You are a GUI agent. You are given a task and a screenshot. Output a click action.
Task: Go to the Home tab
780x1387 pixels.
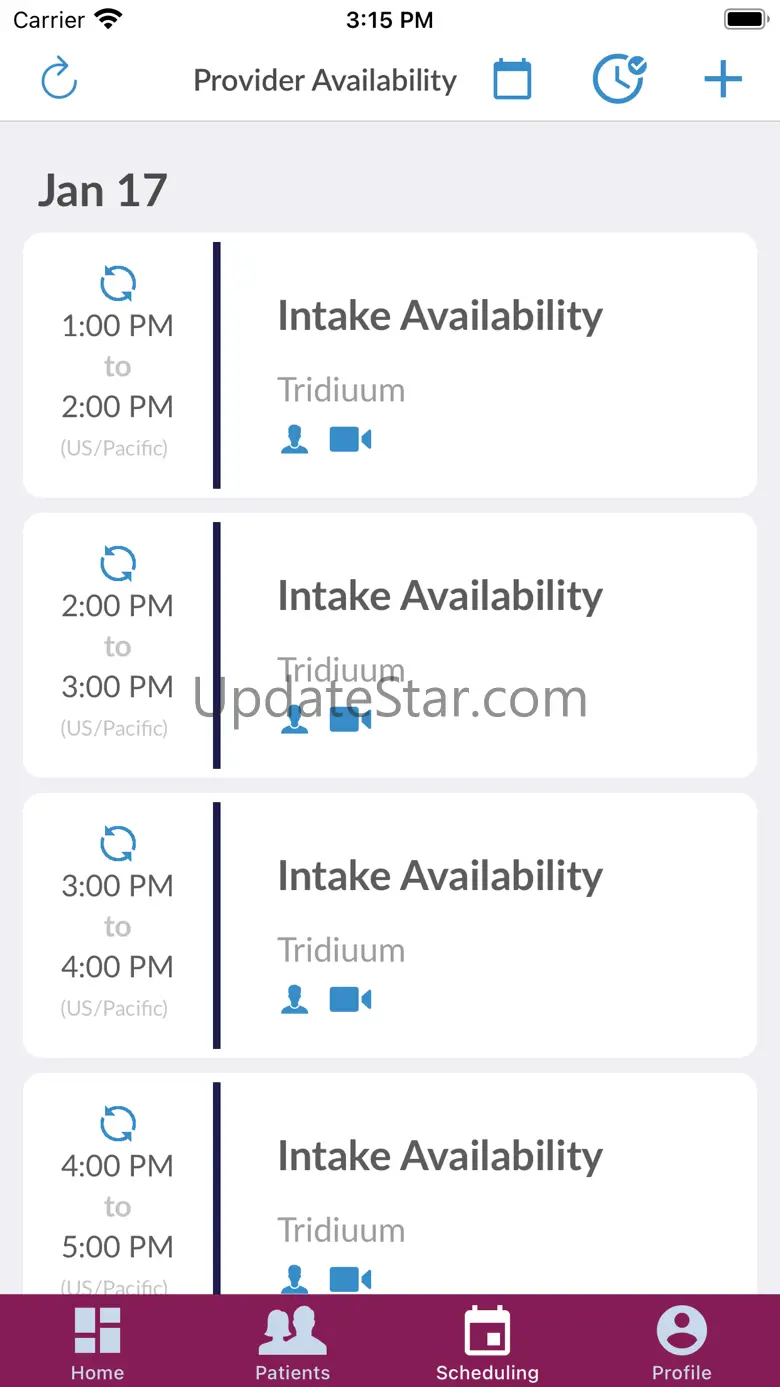(x=97, y=1342)
